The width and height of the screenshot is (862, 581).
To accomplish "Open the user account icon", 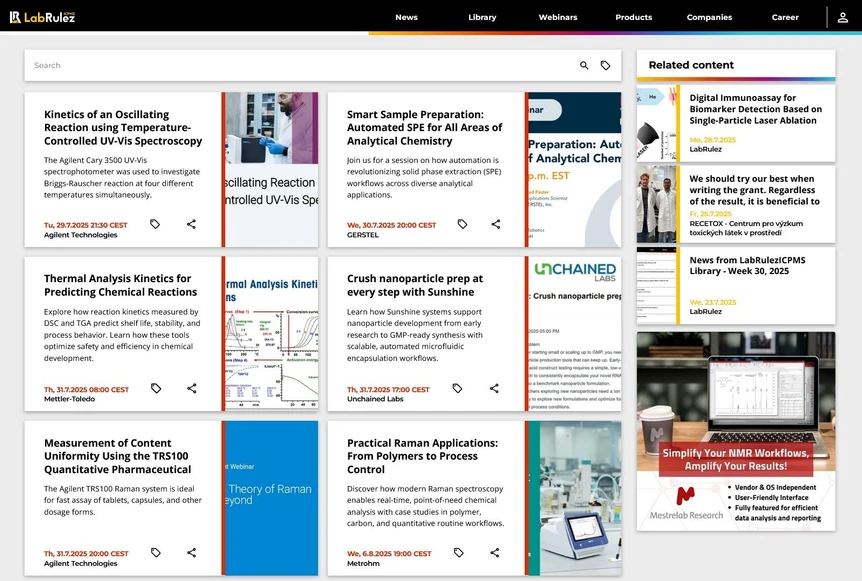I will pyautogui.click(x=842, y=18).
